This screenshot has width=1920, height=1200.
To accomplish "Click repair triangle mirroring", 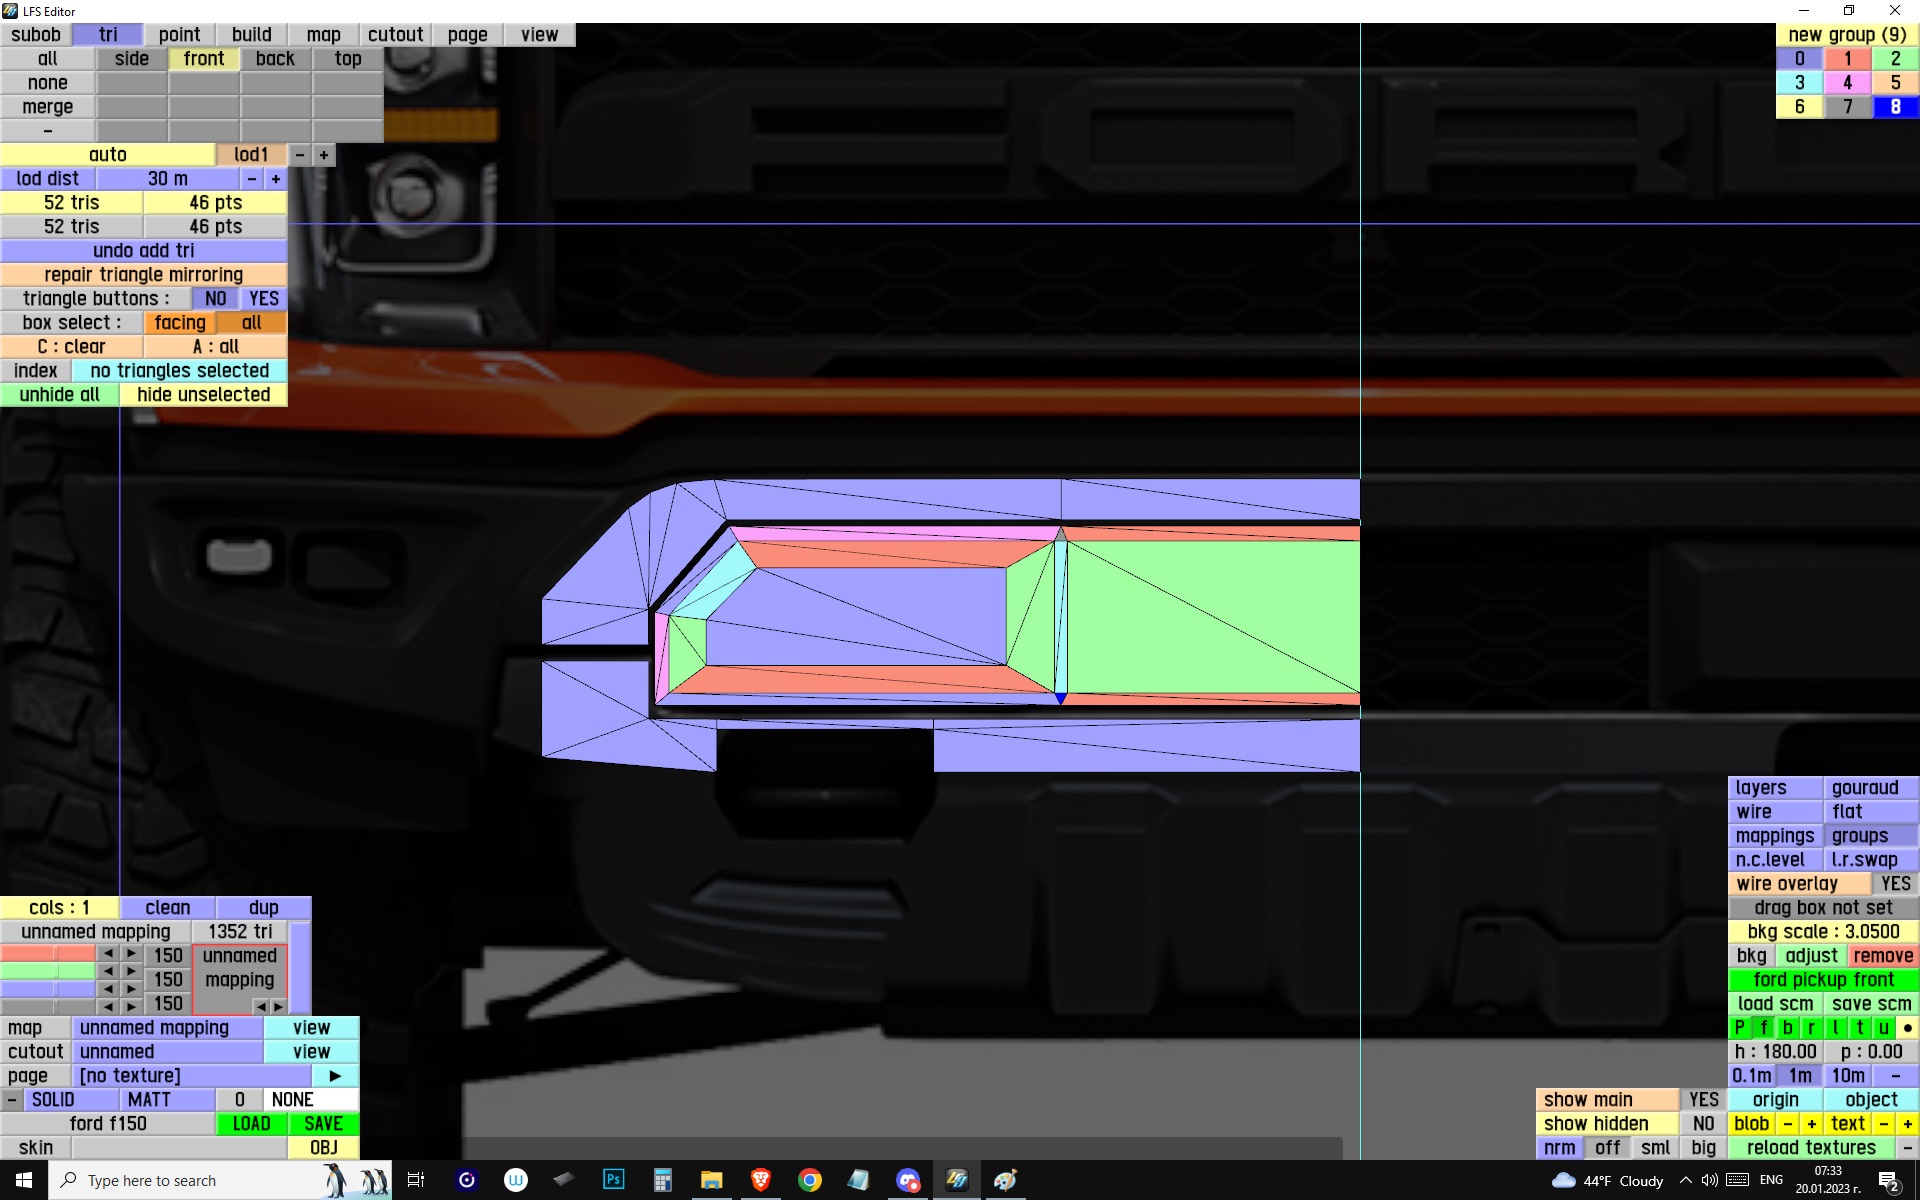I will pos(143,275).
